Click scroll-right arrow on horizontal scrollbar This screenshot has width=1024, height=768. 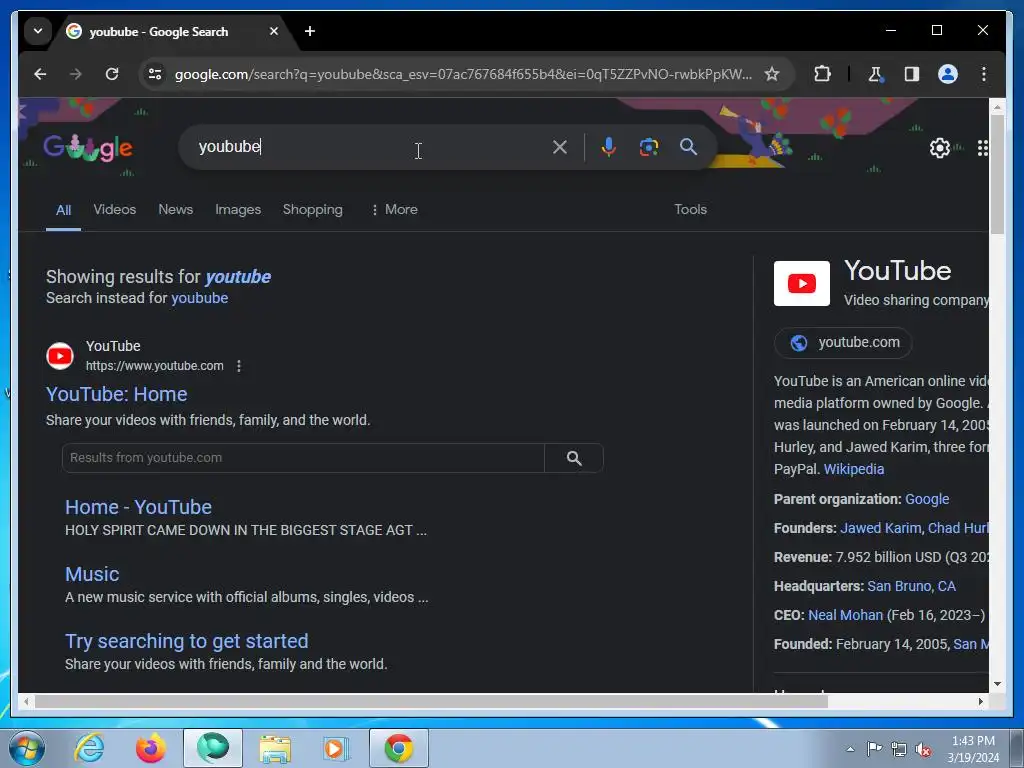pos(980,702)
